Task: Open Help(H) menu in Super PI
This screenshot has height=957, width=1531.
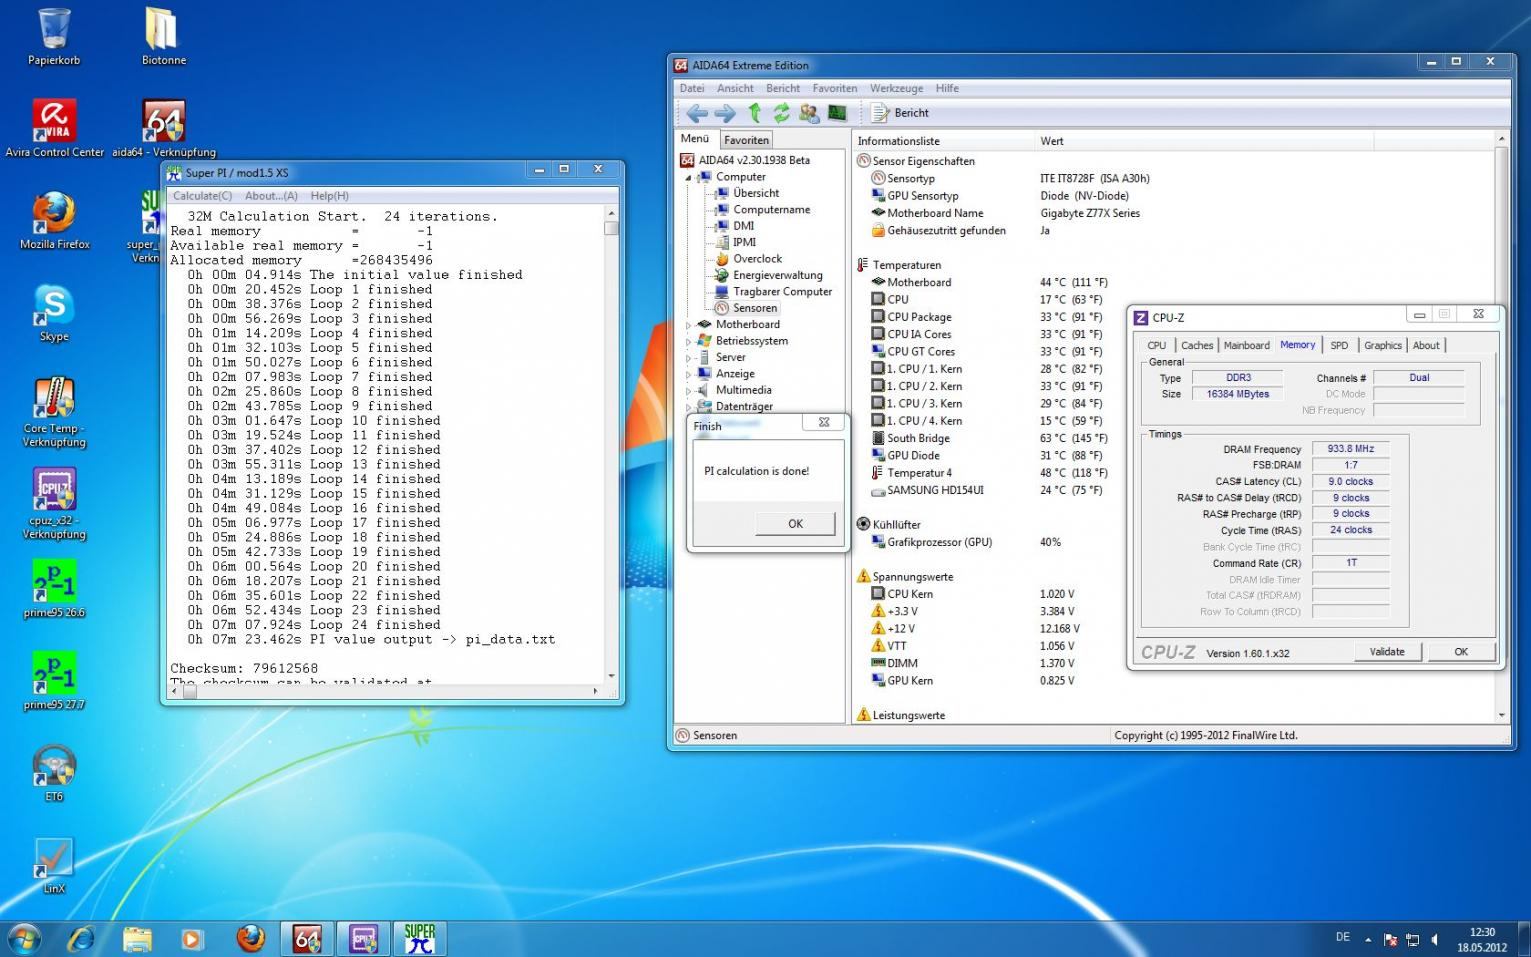Action: [x=329, y=196]
